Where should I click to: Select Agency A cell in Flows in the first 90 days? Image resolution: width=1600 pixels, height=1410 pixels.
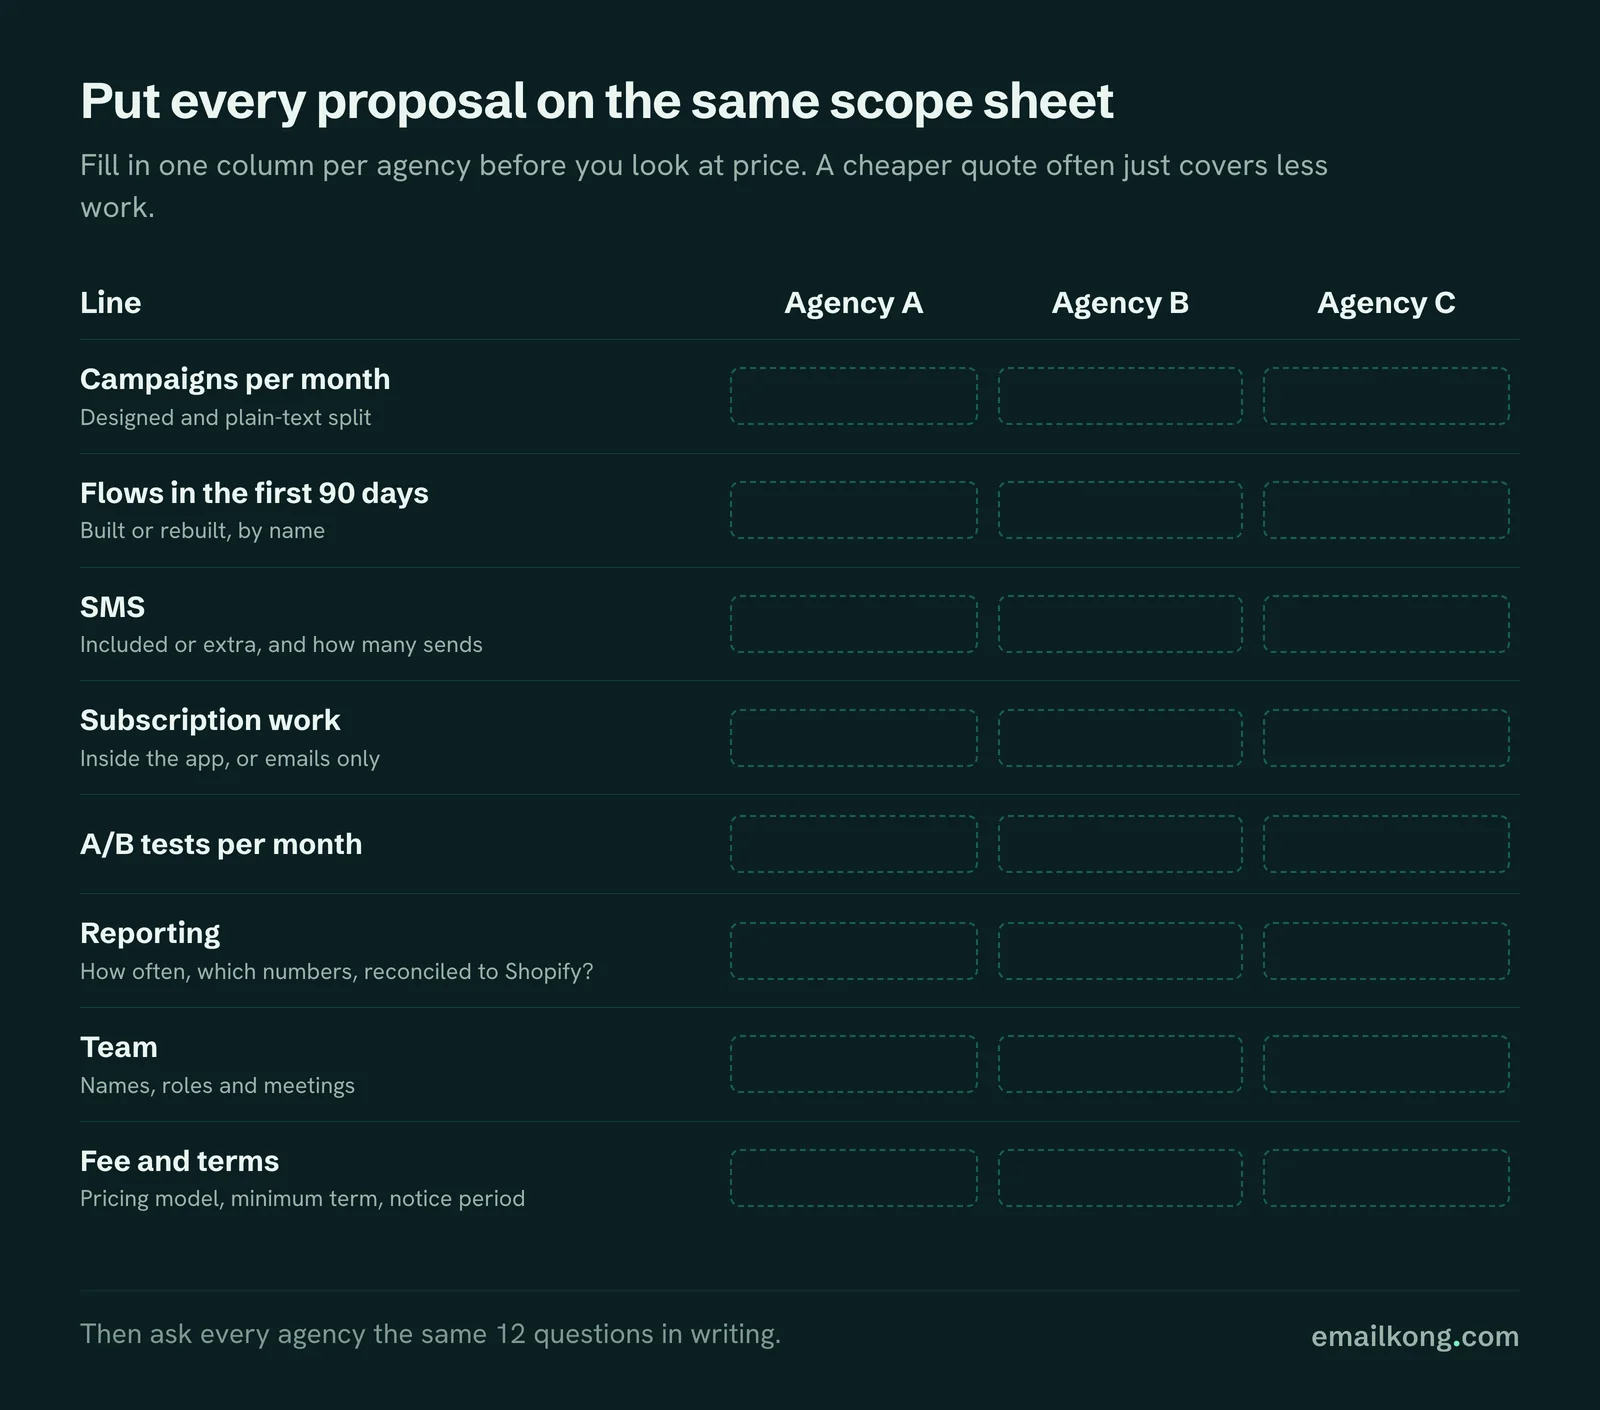[x=853, y=510]
